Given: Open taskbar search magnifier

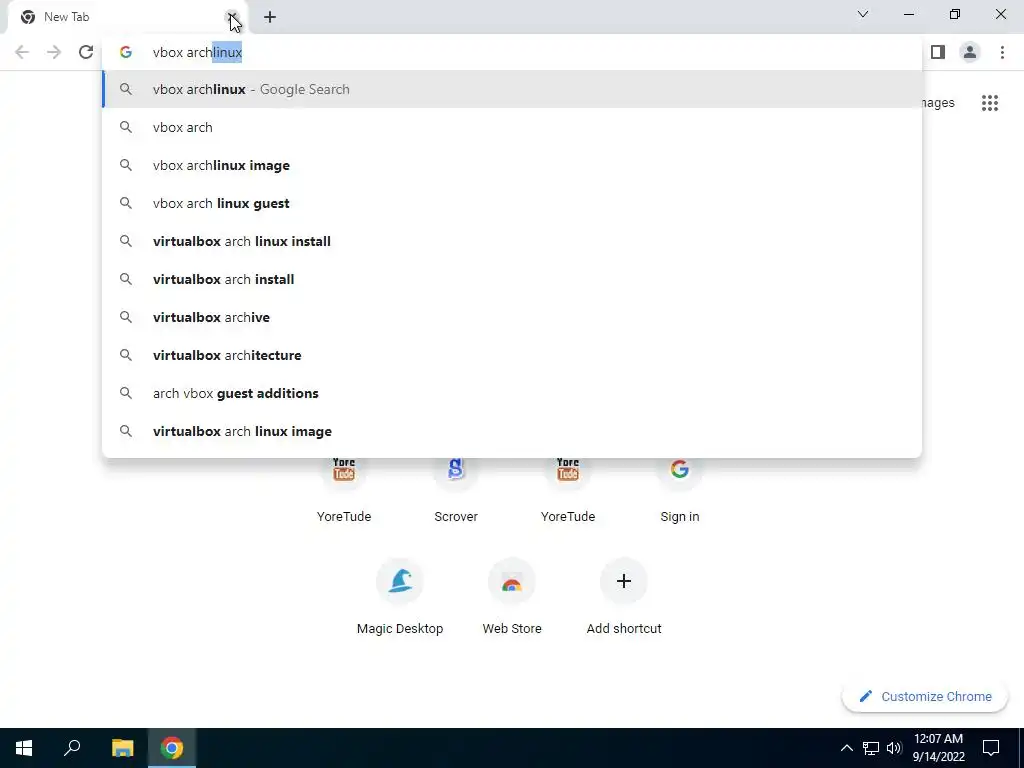Looking at the screenshot, I should pyautogui.click(x=72, y=748).
